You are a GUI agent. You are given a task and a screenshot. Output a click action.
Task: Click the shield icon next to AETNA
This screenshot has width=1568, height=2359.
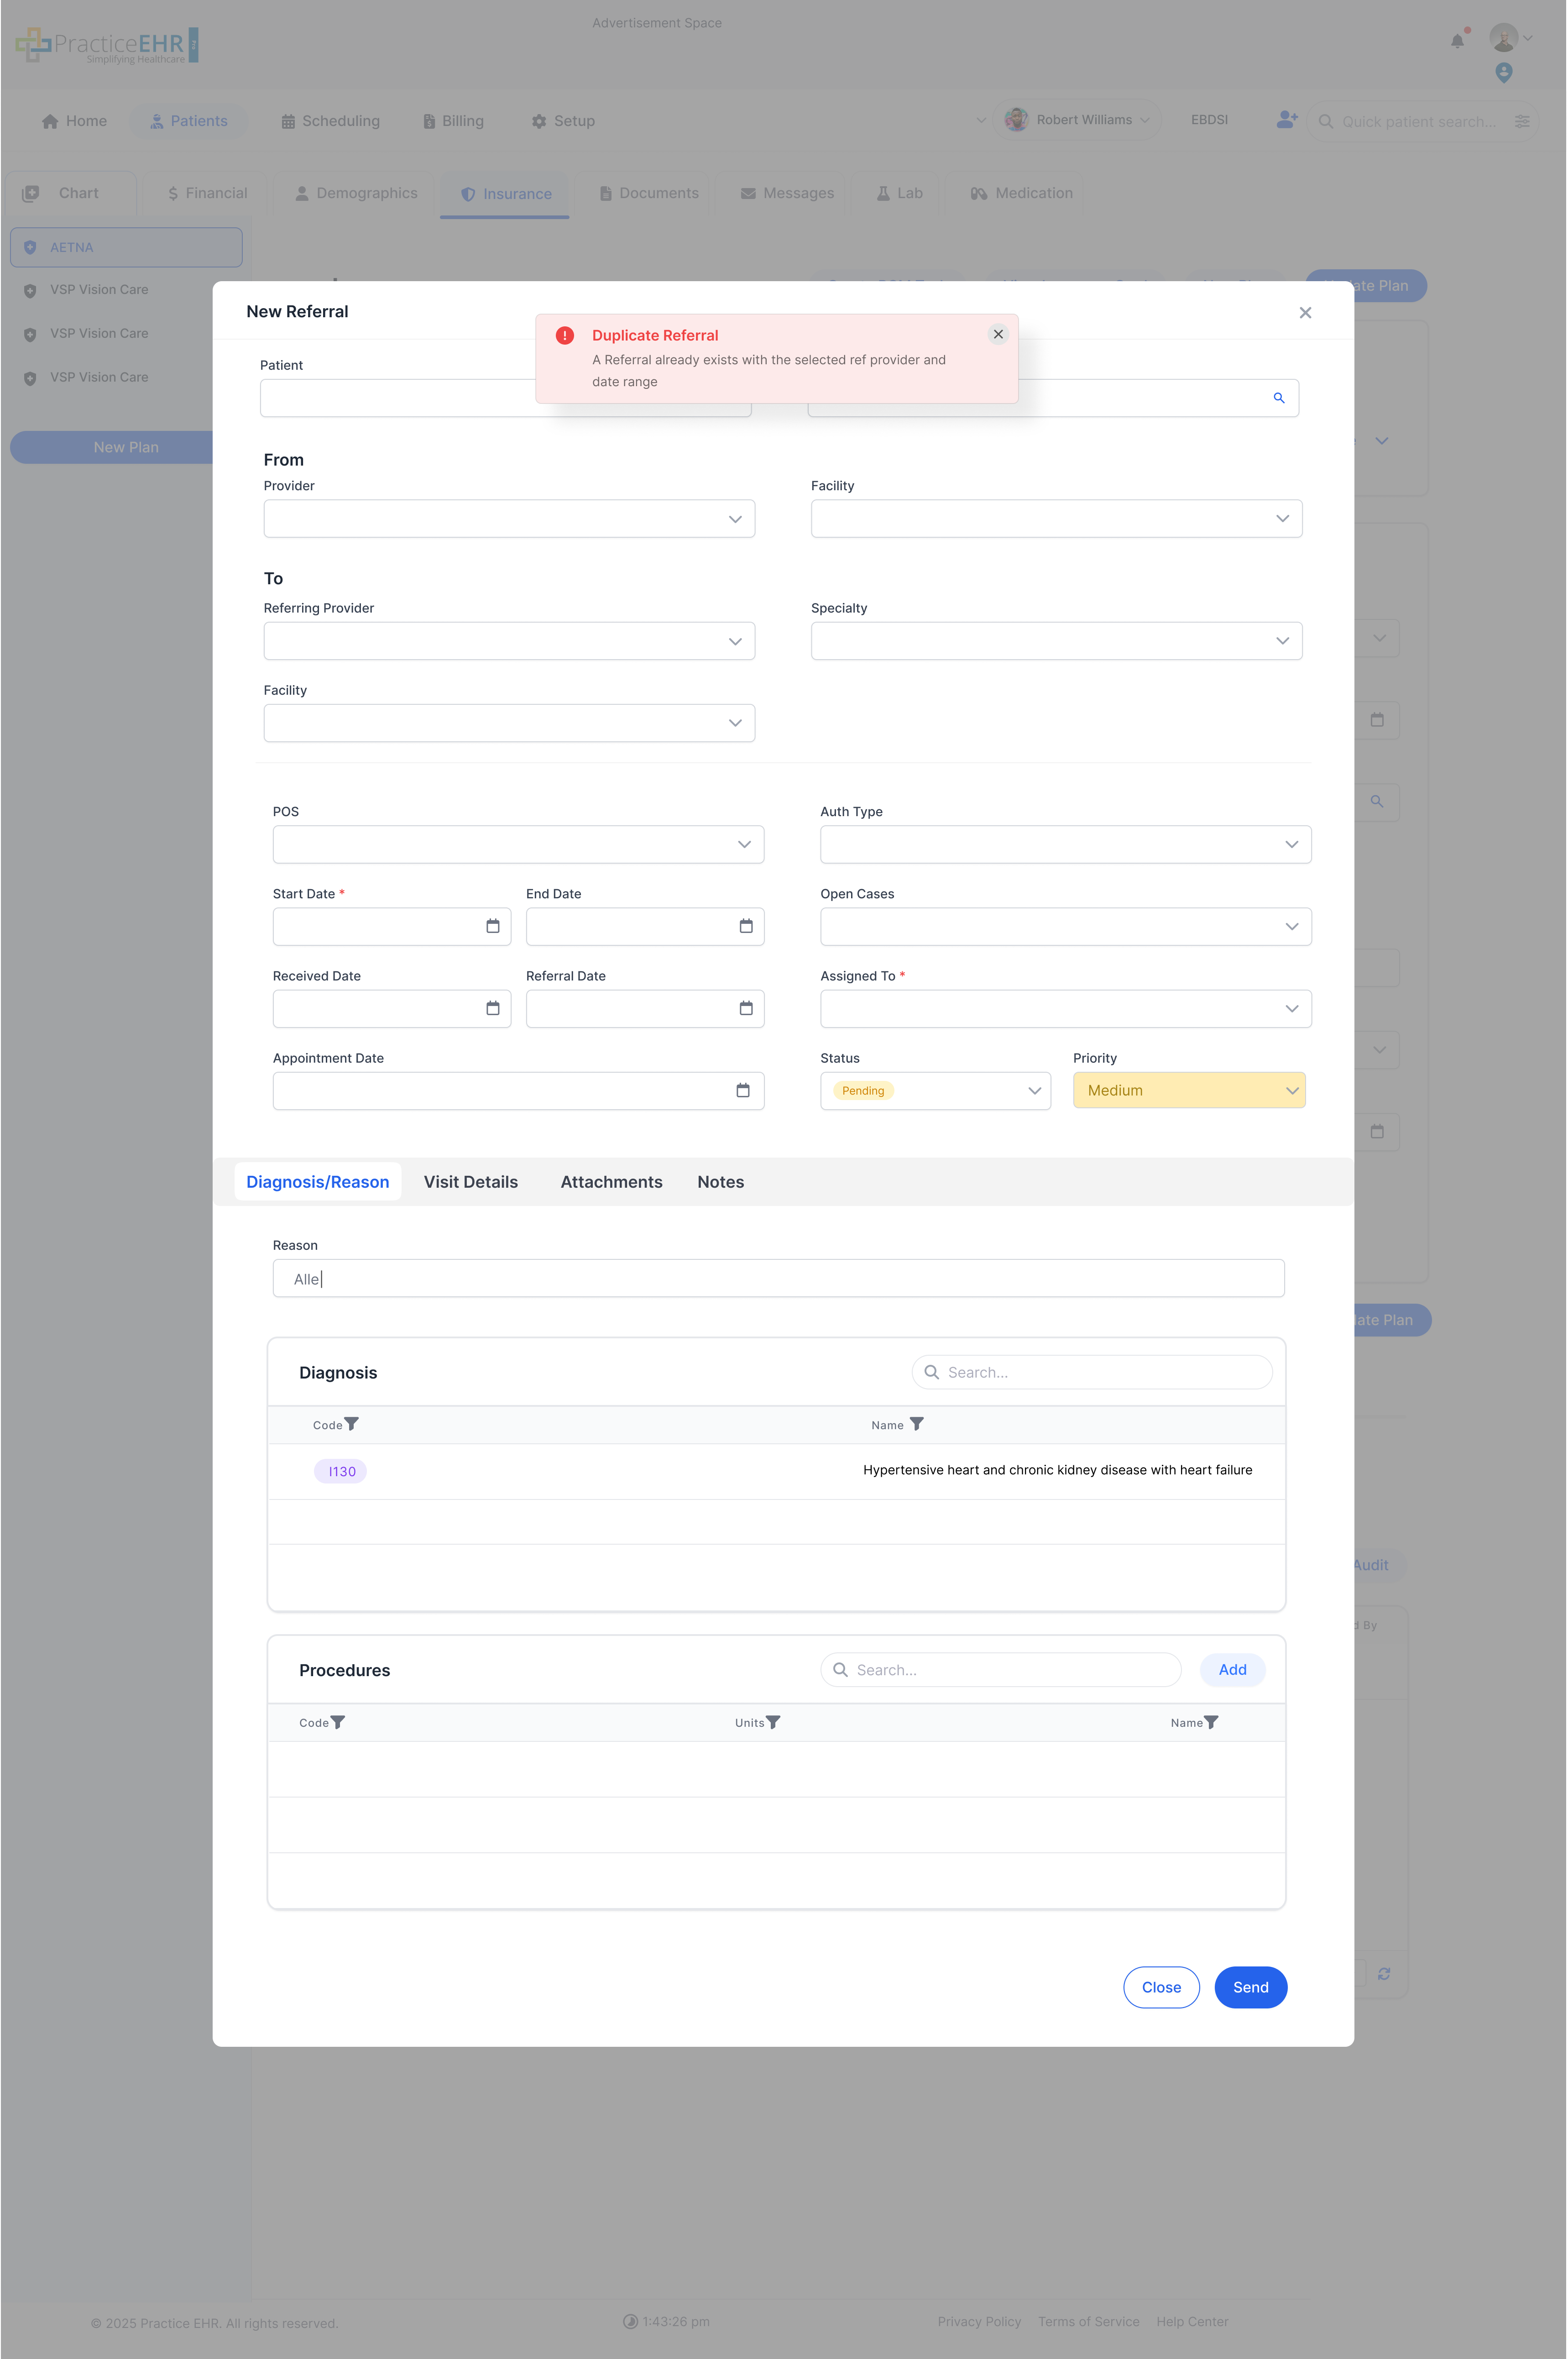click(x=30, y=247)
